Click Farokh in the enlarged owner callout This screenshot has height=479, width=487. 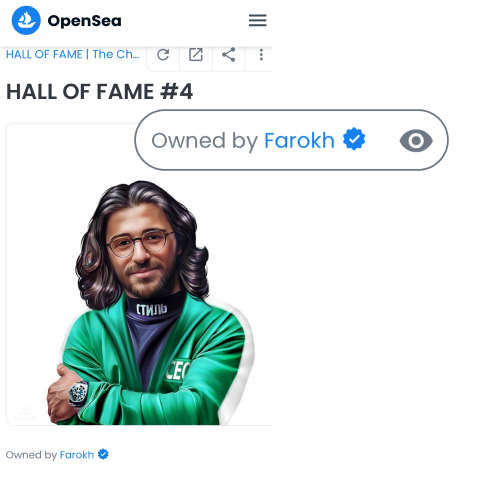299,140
